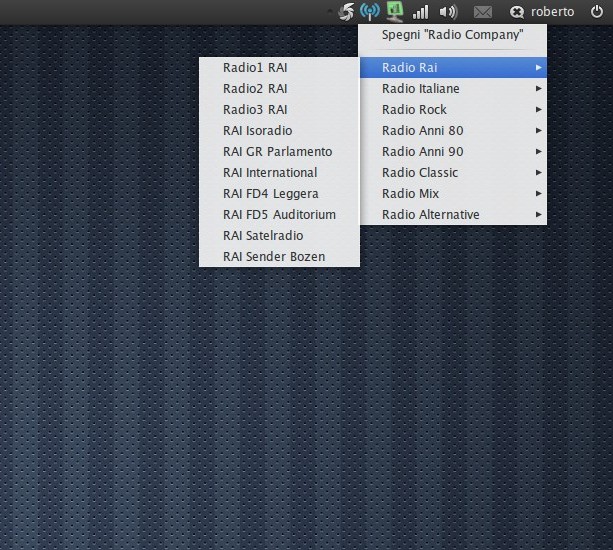Viewport: 613px width, 550px height.
Task: Play the Radio1 RAI station
Action: (279, 68)
